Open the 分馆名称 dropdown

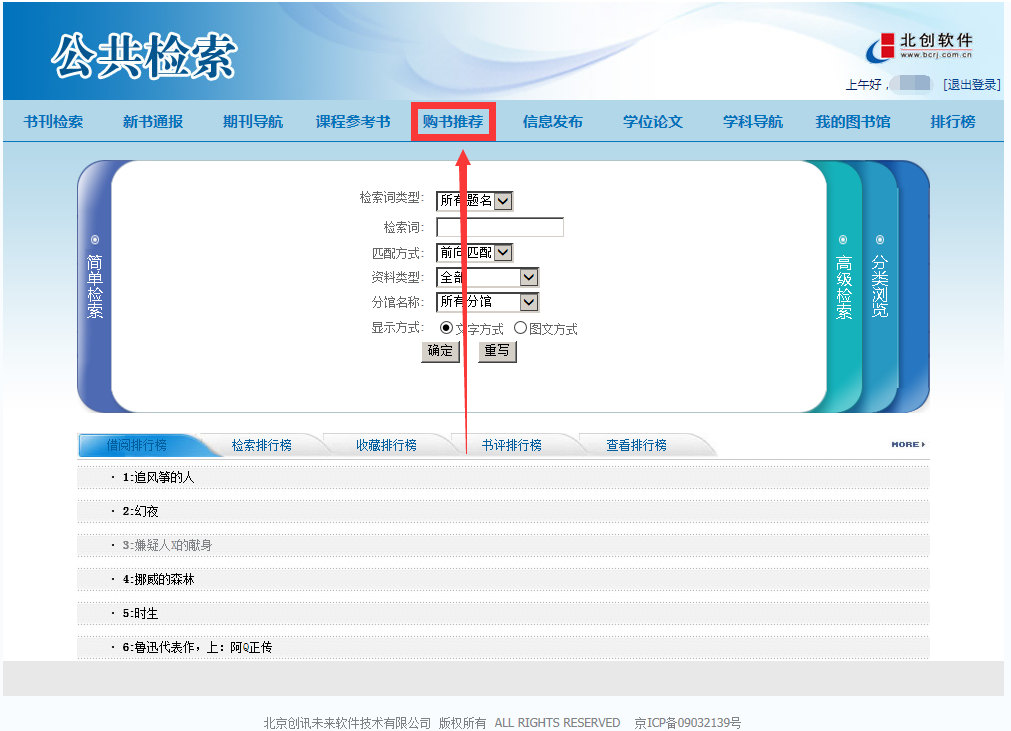529,302
